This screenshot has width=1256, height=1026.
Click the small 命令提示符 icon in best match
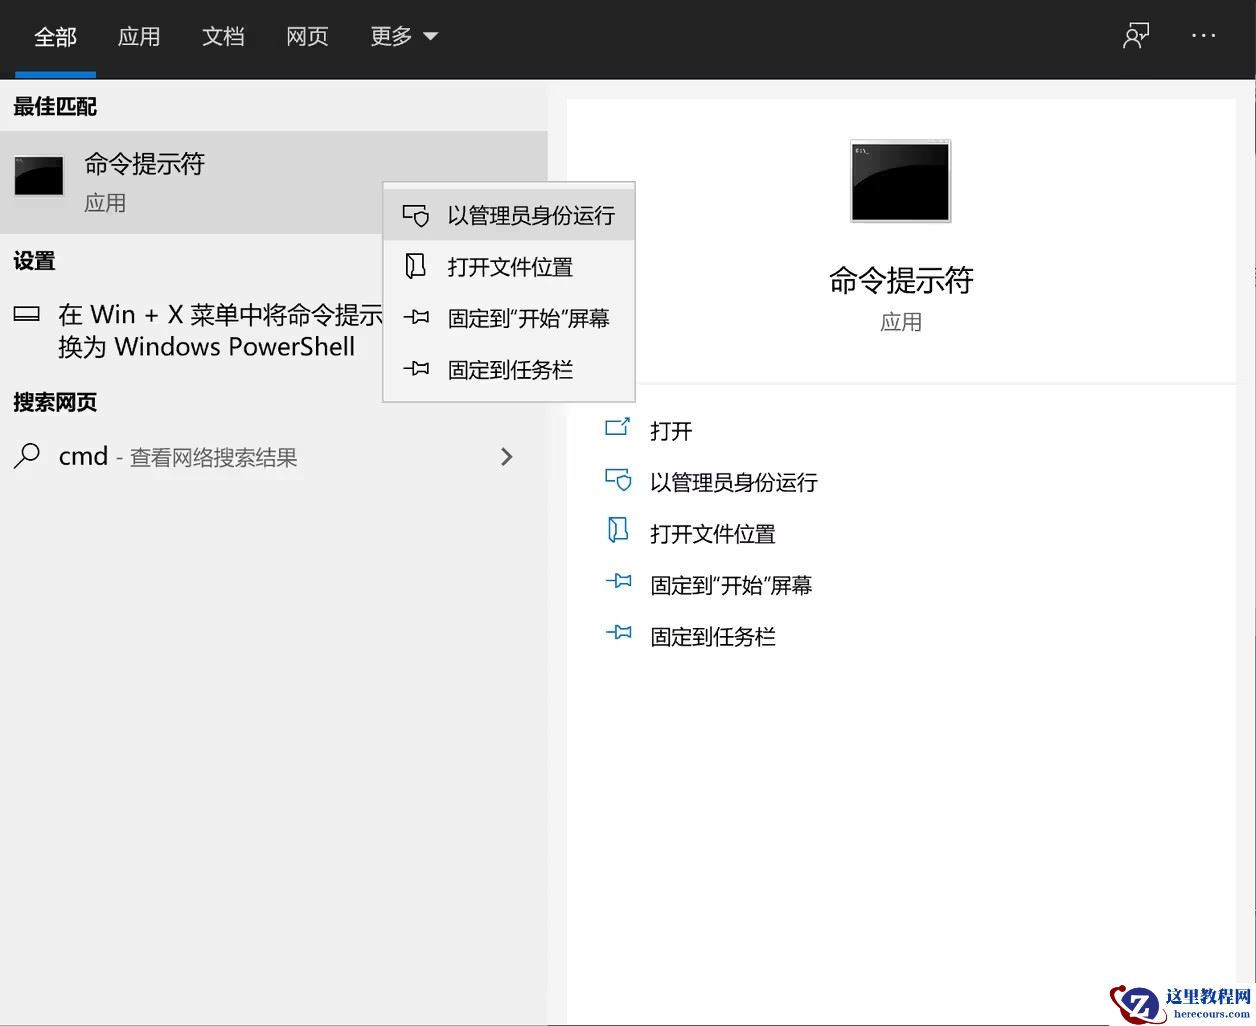tap(38, 174)
